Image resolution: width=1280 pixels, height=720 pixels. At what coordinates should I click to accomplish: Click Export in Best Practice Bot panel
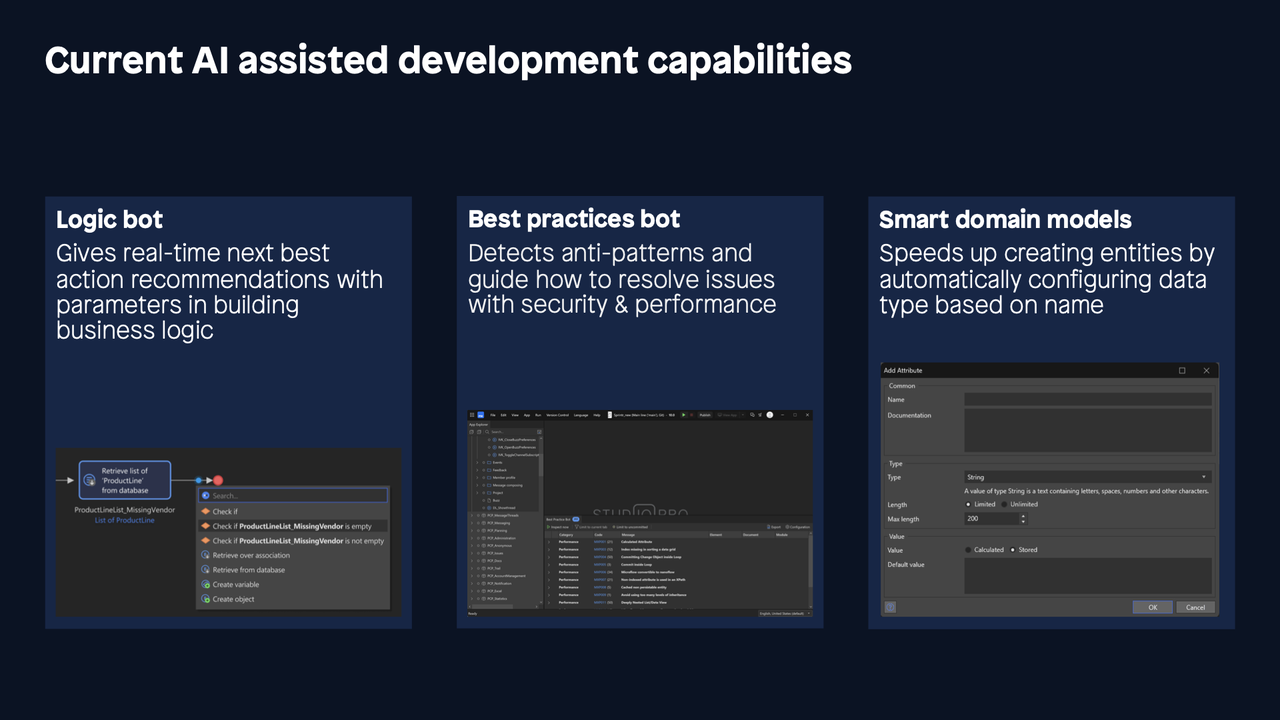[x=774, y=527]
